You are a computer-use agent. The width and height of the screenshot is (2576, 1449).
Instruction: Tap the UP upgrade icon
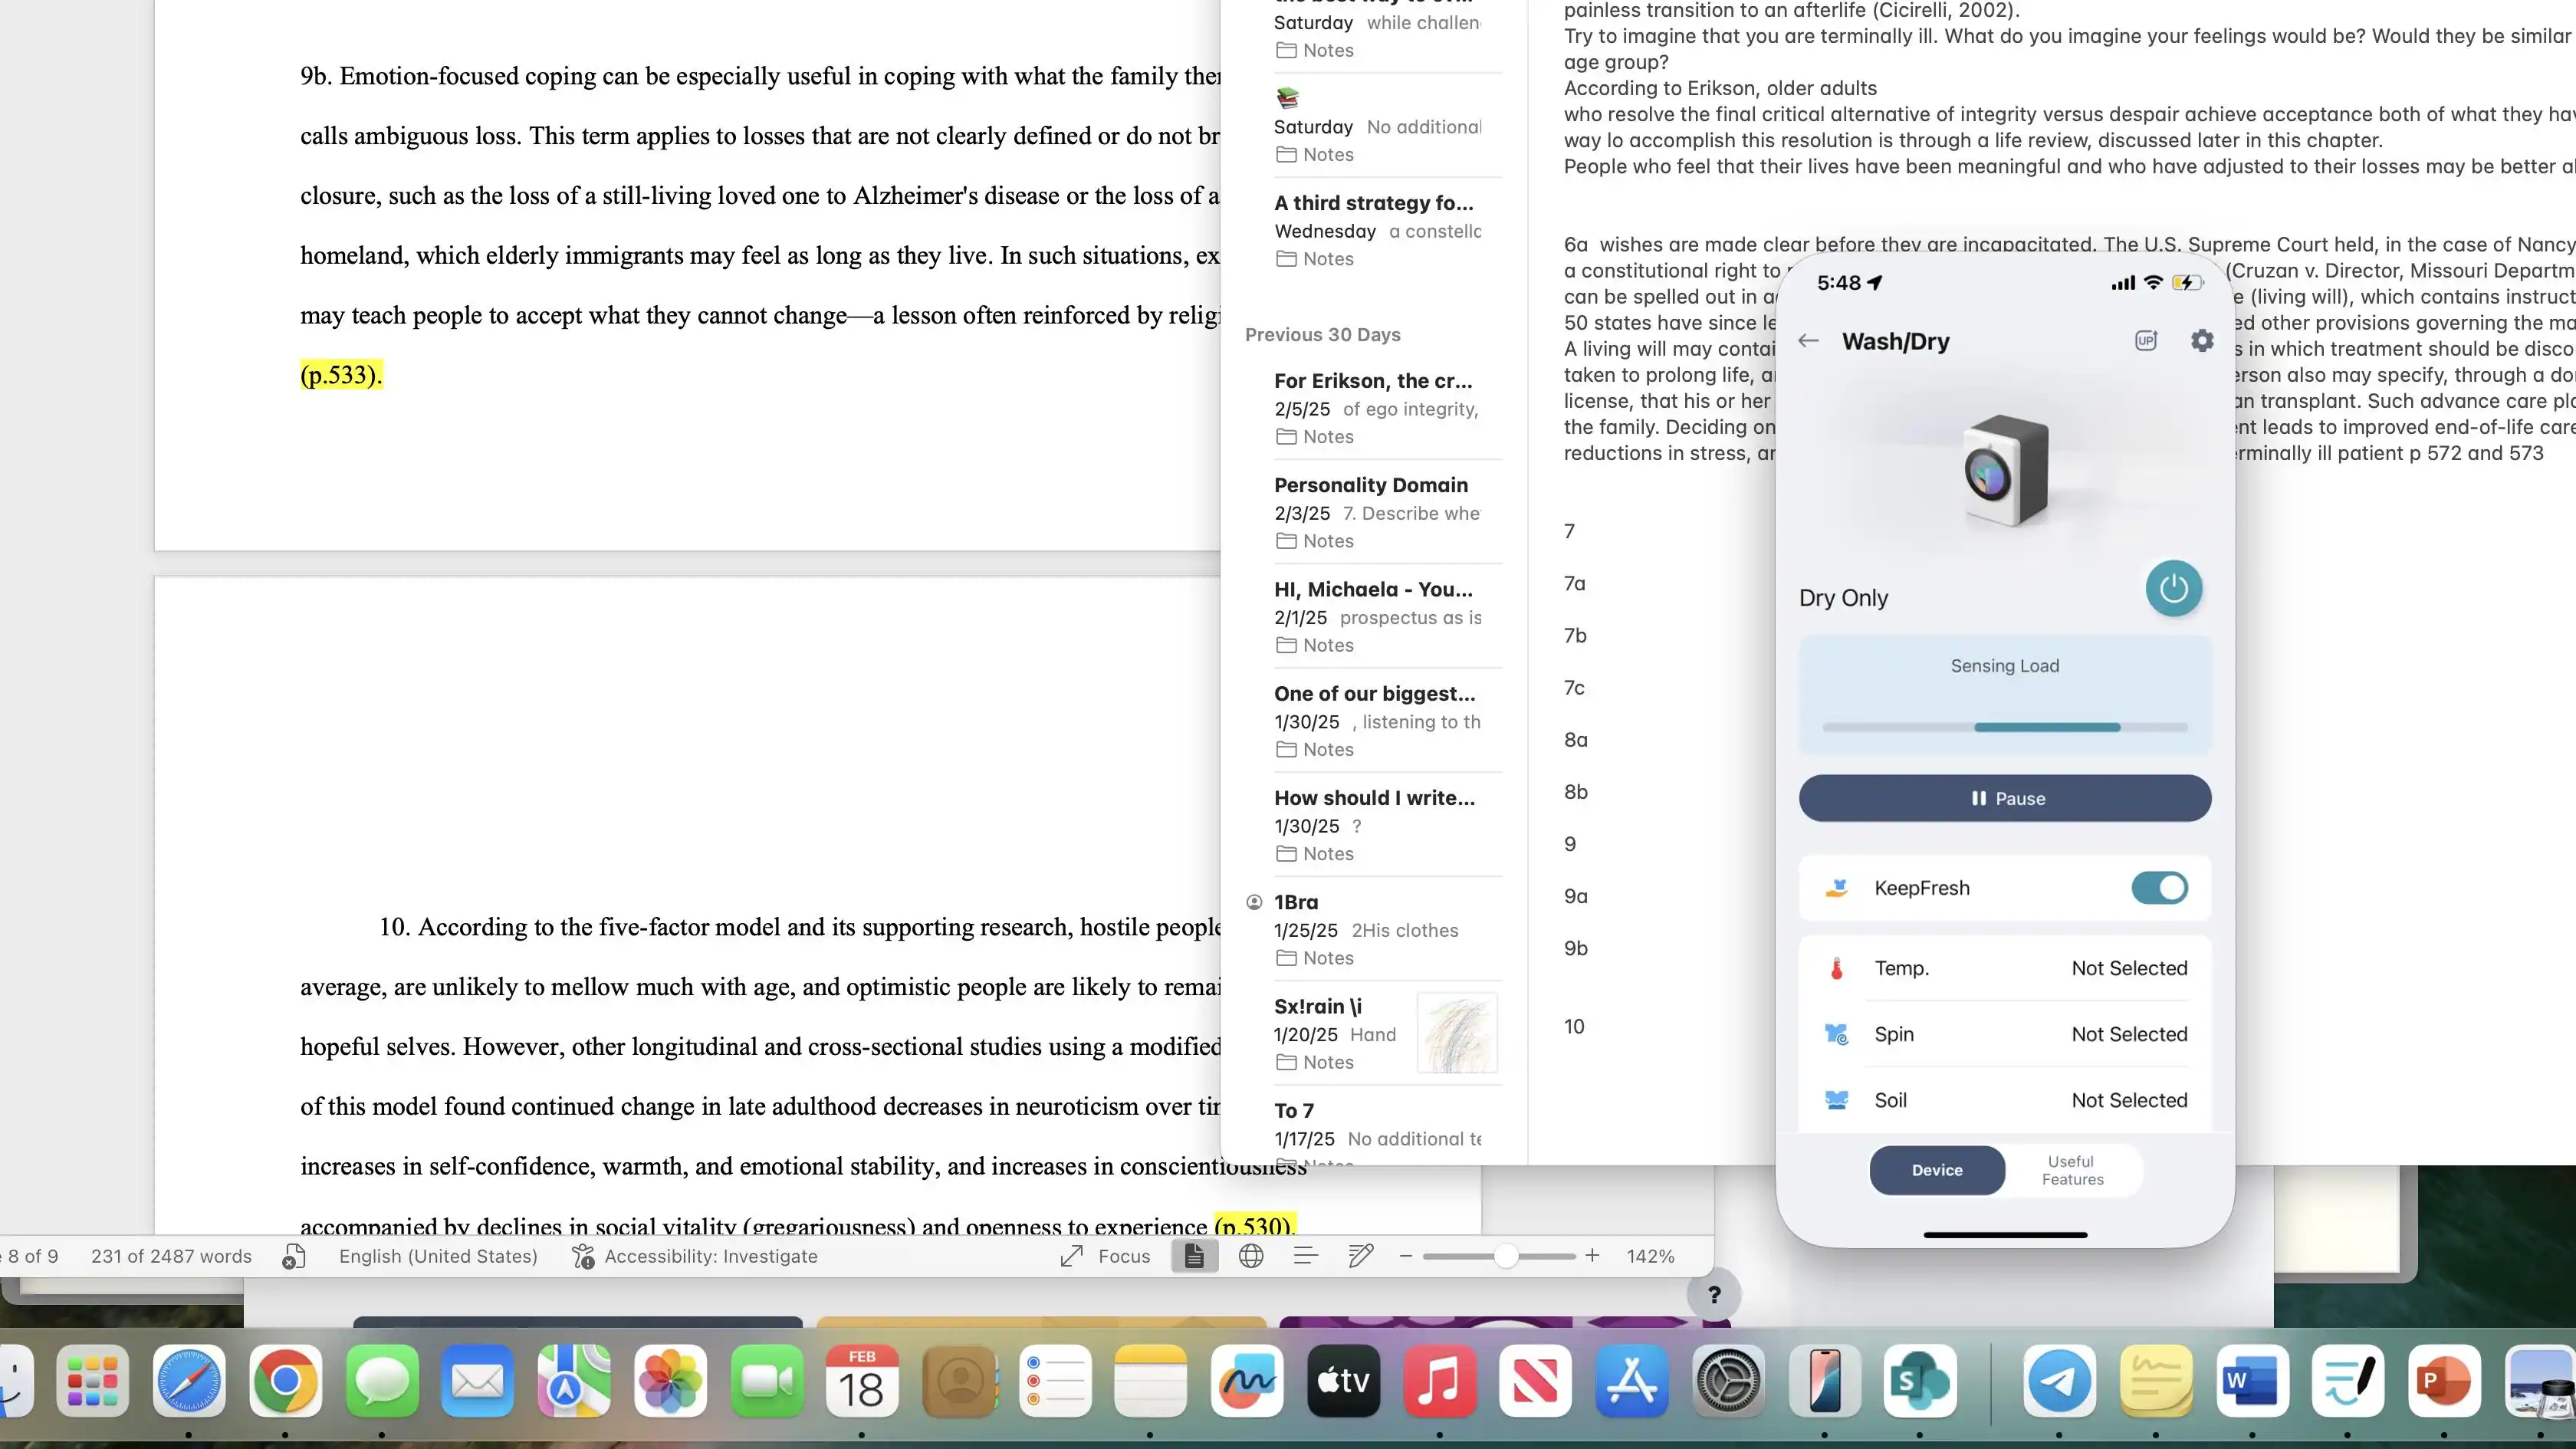pyautogui.click(x=2145, y=341)
